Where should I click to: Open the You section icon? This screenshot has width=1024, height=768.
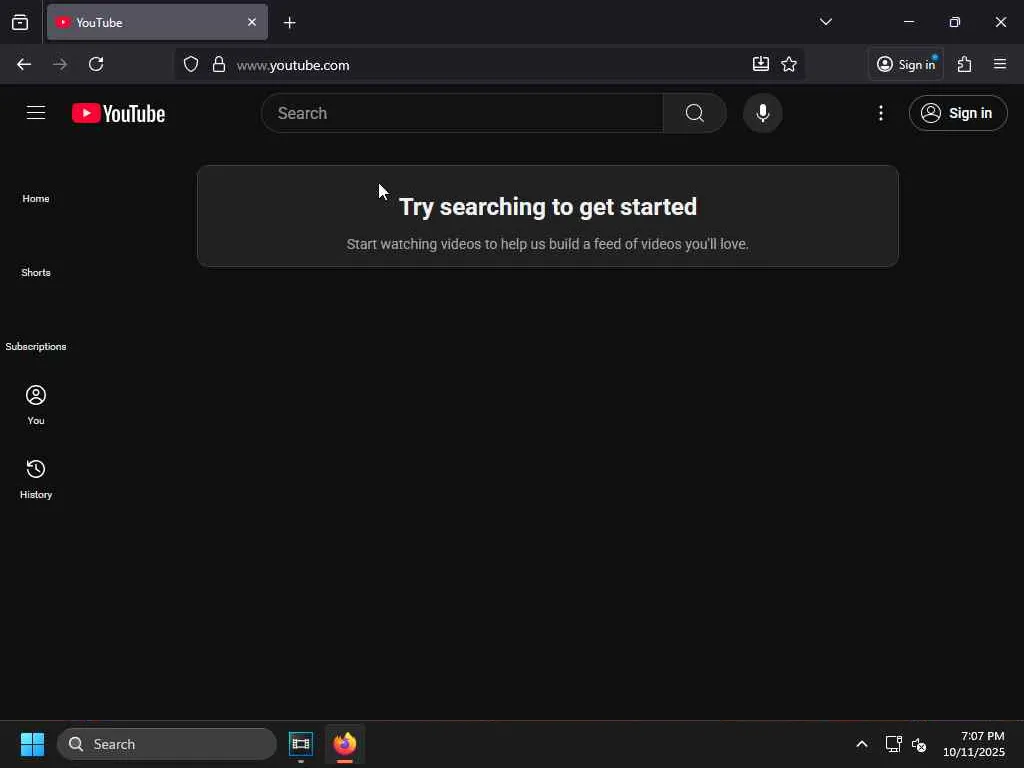coord(36,396)
